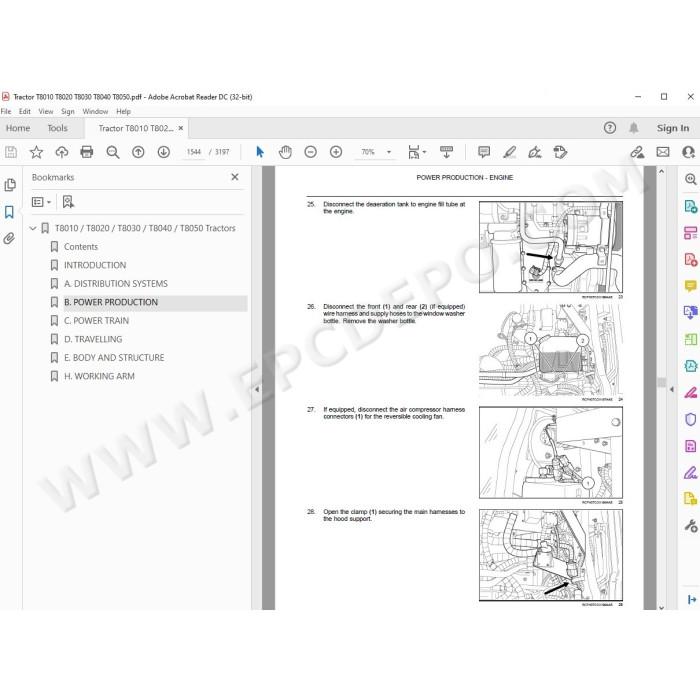Open the yellow Comment tool in right pane
The image size is (700, 700).
tap(691, 286)
